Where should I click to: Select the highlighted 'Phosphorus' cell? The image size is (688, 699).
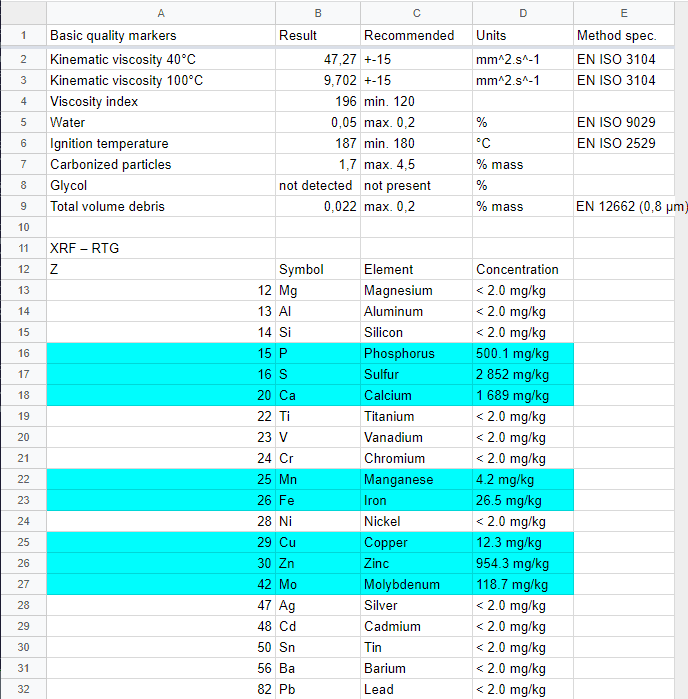(x=416, y=353)
